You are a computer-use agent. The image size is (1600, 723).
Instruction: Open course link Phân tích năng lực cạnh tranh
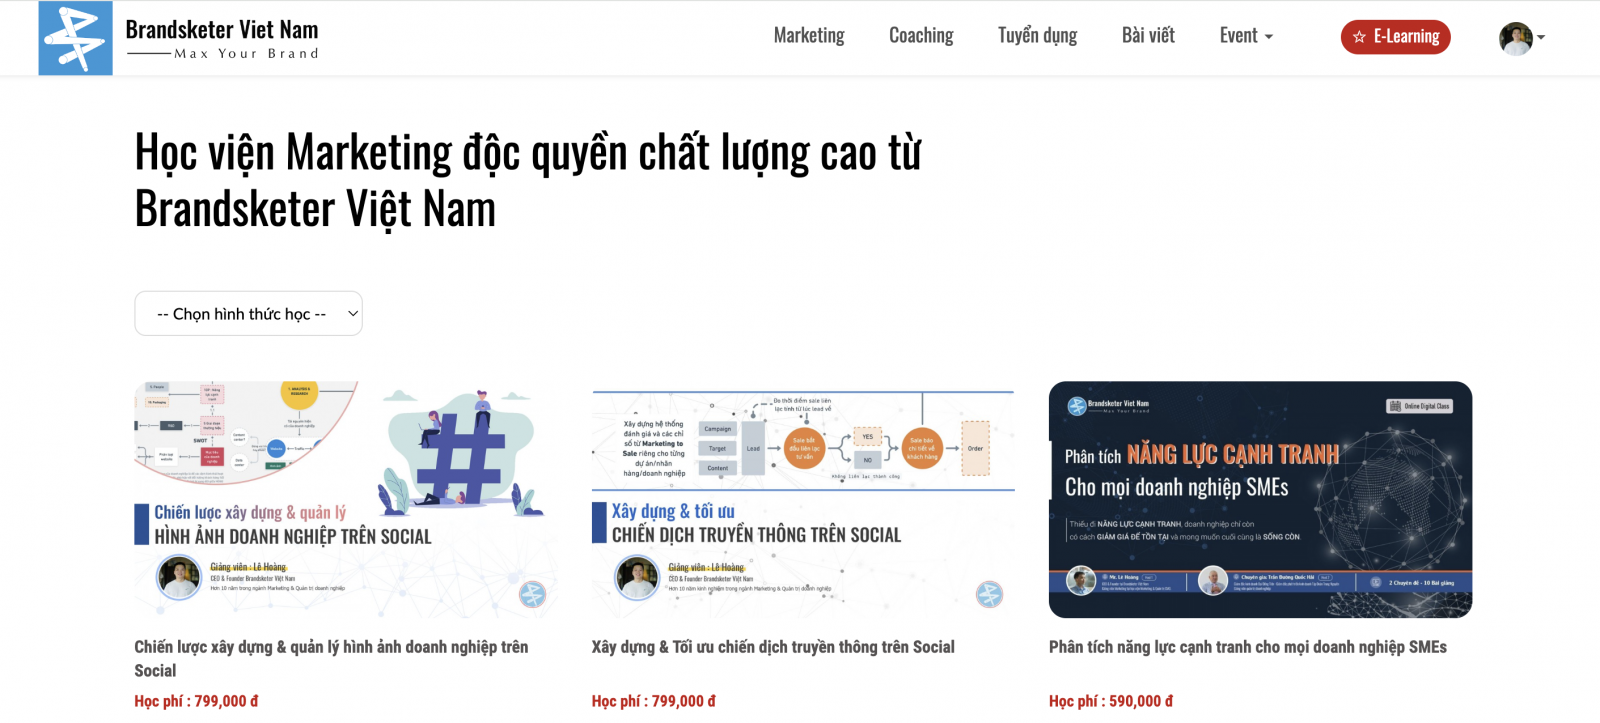coord(1248,647)
